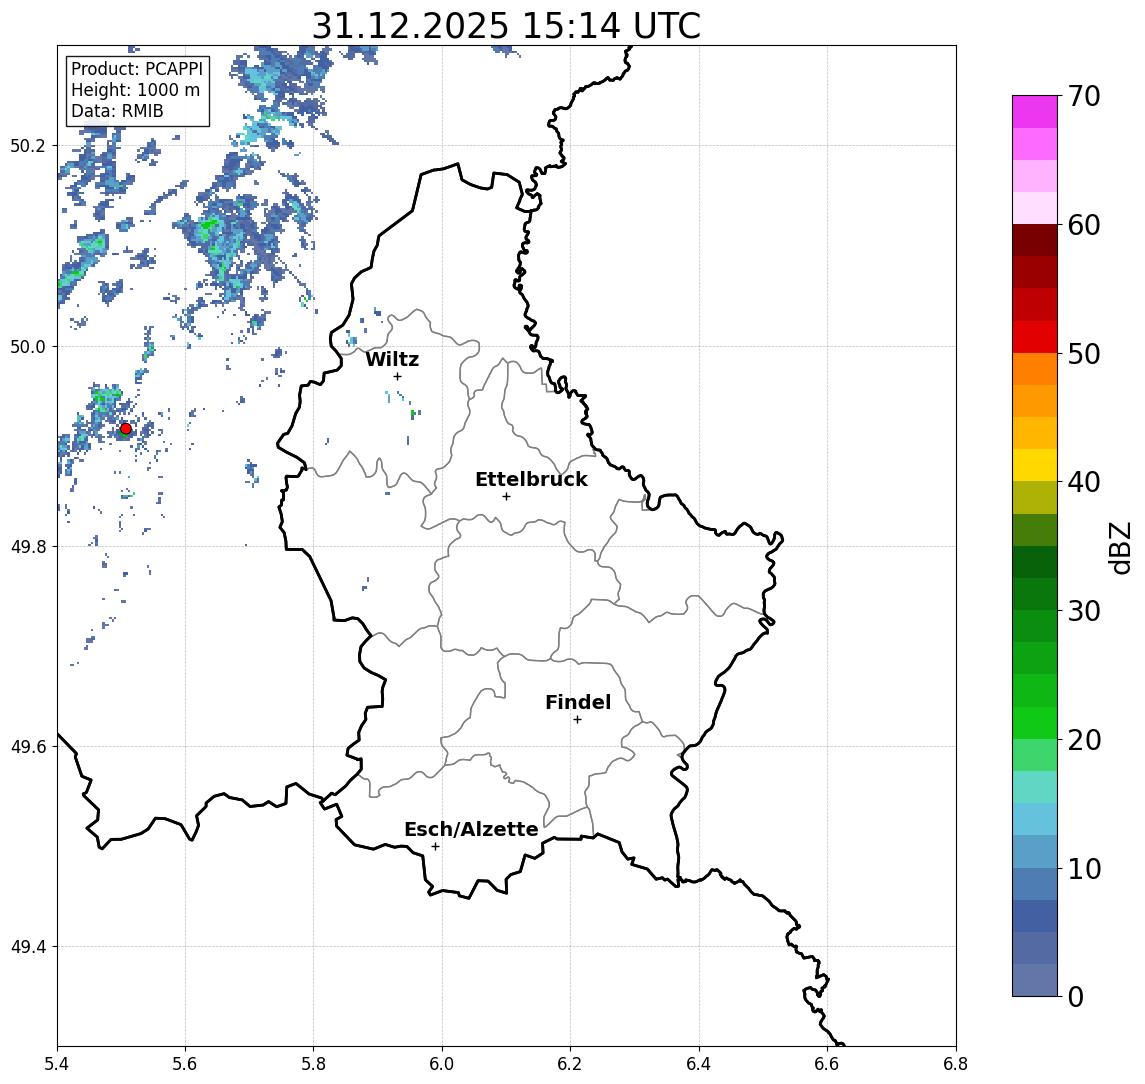This screenshot has width=1145, height=1084.
Task: Click the colorbar tick label 40
Action: click(1084, 482)
